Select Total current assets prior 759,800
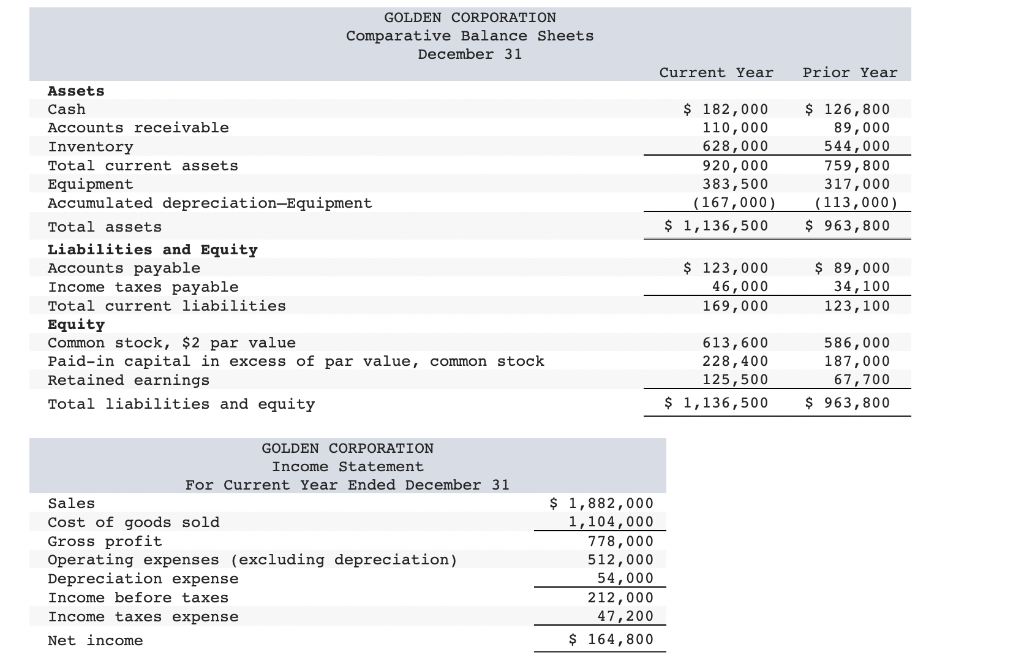 [x=857, y=165]
